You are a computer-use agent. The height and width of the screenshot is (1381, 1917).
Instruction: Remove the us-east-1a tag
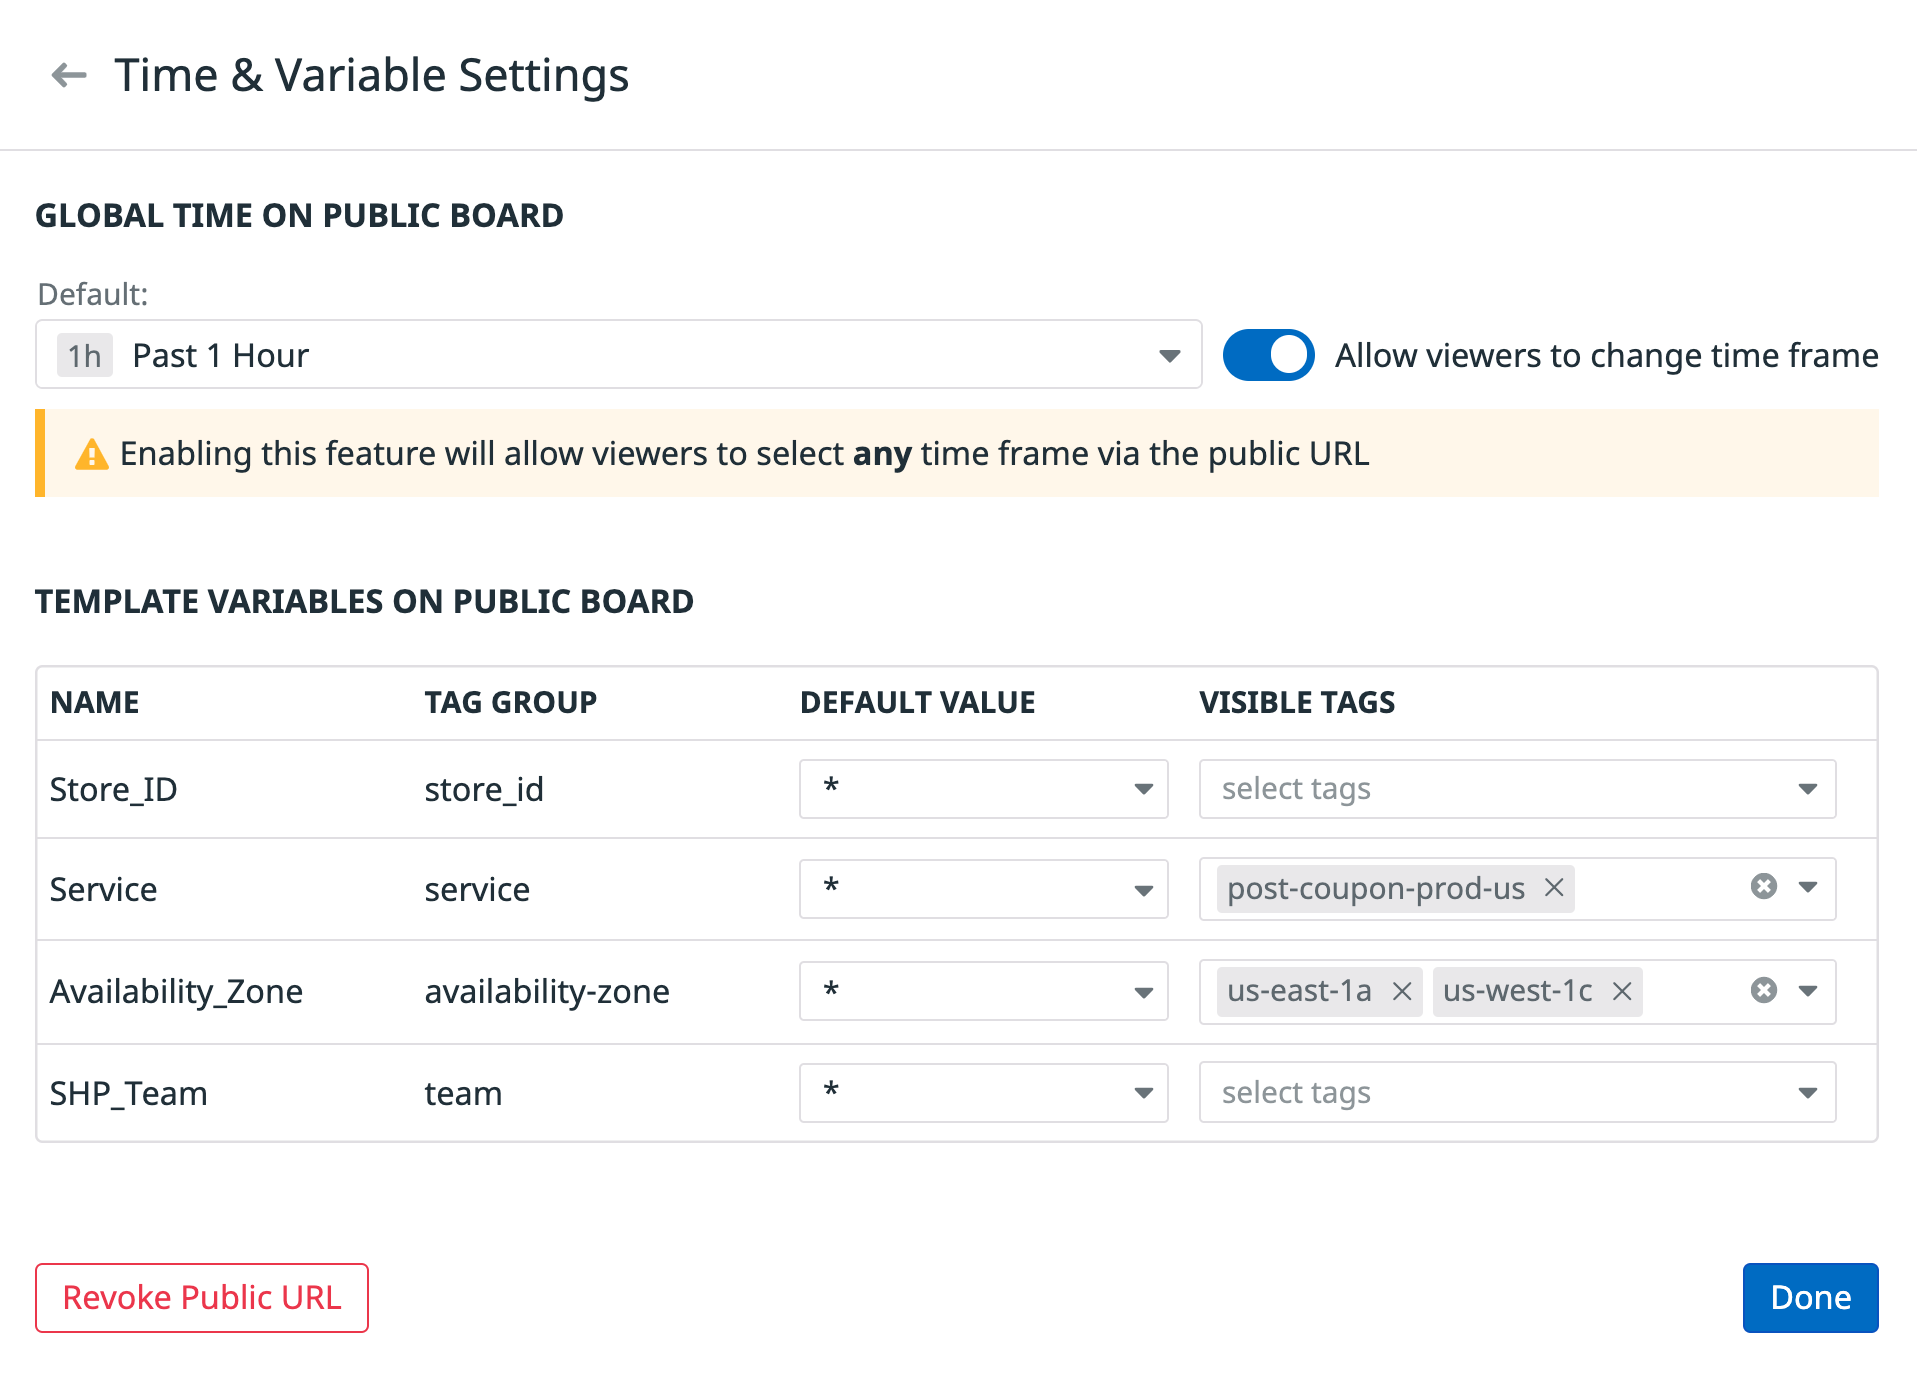pos(1402,991)
